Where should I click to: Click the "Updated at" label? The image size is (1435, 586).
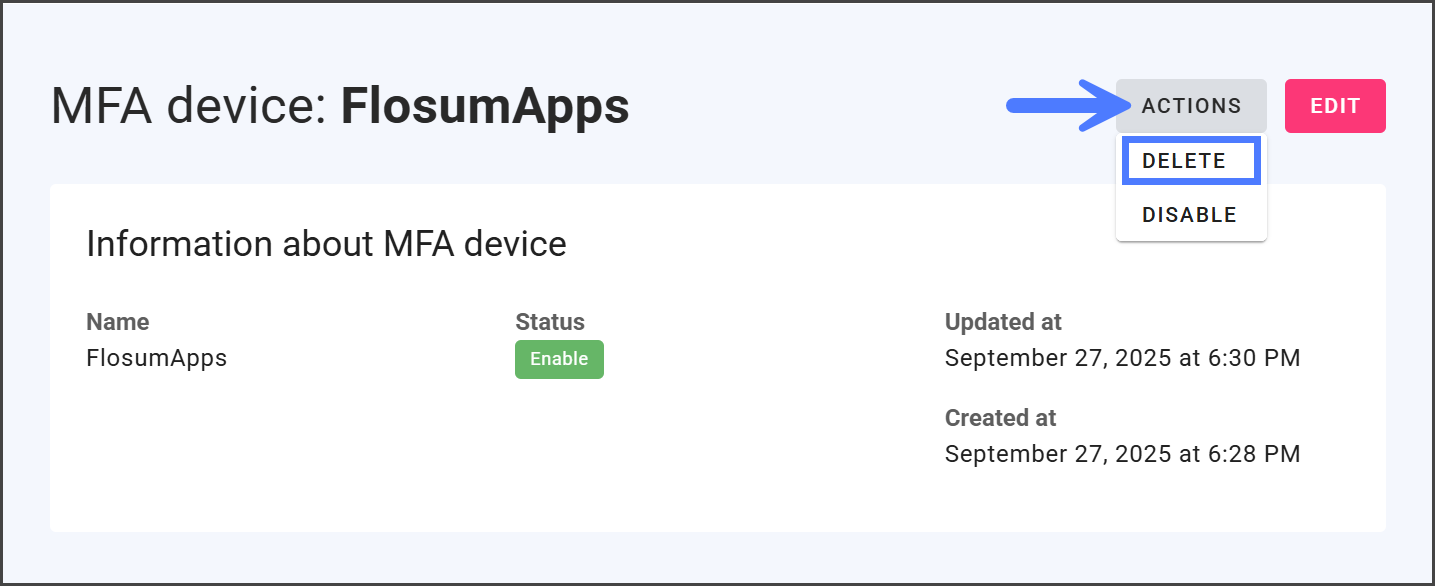click(x=1002, y=322)
